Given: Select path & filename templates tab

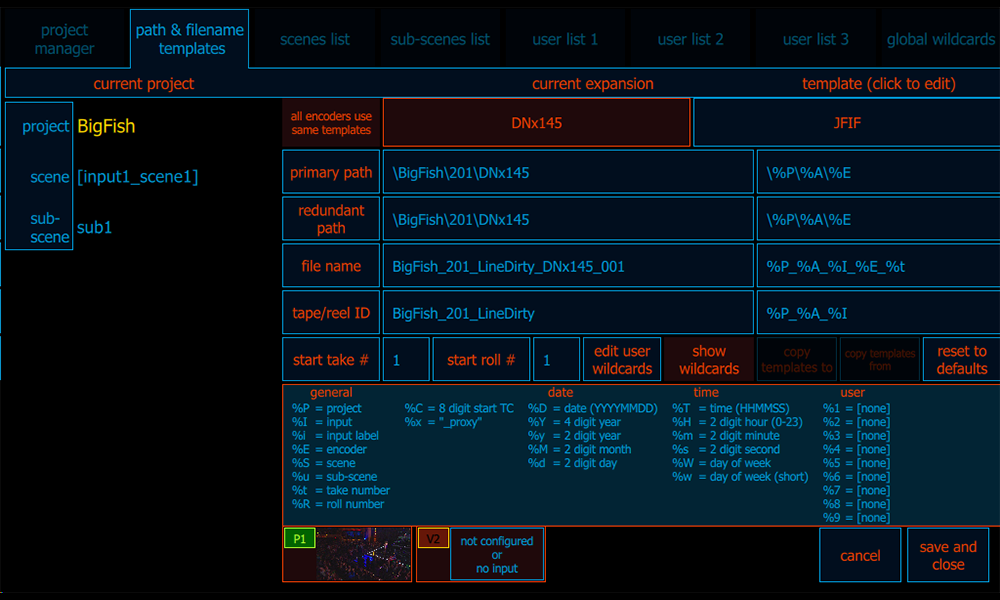Looking at the screenshot, I should pos(189,39).
